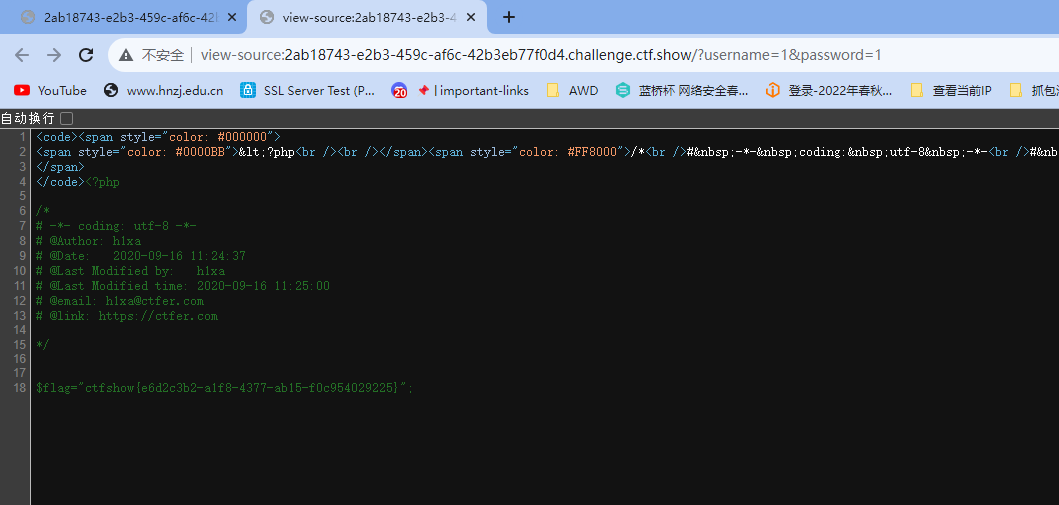
Task: Click the 自动换行 label text
Action: (x=27, y=119)
